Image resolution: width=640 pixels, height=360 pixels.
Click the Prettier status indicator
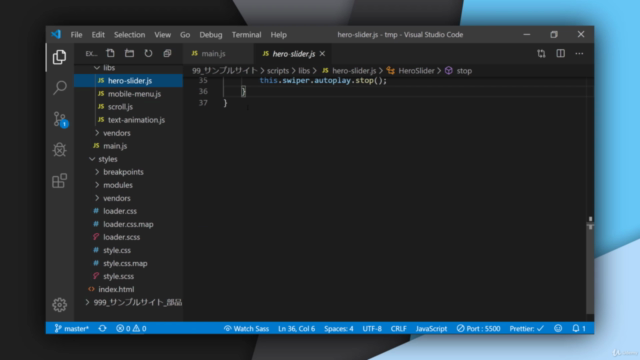coord(527,328)
